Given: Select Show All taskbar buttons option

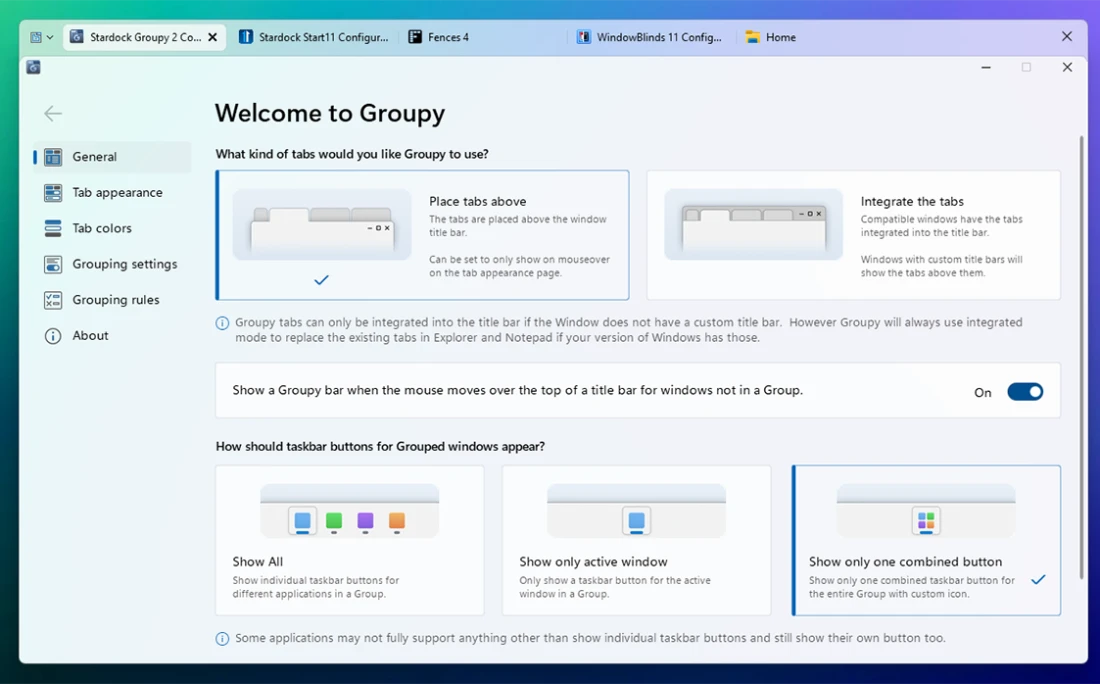Looking at the screenshot, I should click(349, 540).
